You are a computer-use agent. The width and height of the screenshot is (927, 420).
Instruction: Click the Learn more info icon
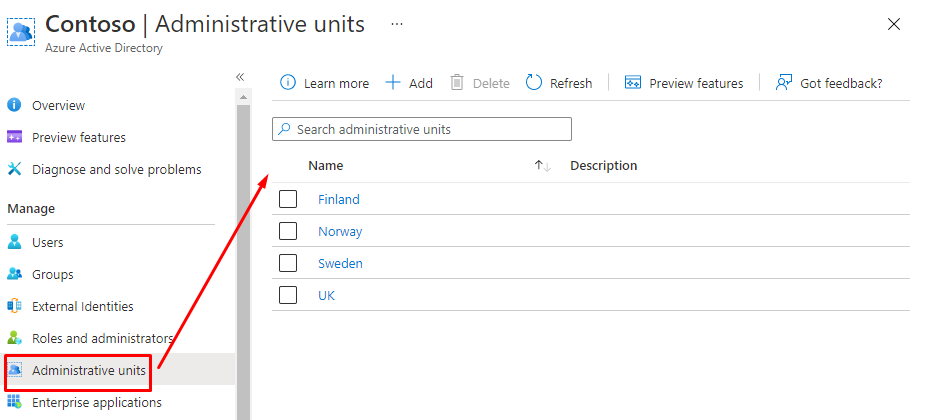[288, 83]
